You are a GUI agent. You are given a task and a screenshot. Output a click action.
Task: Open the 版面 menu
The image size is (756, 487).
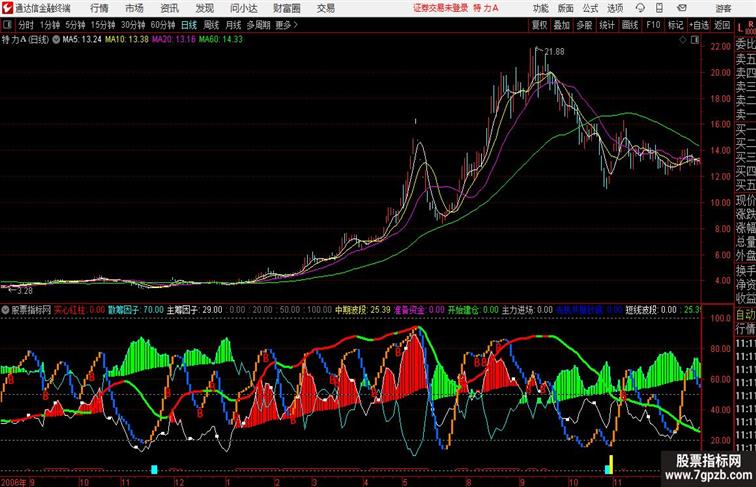[566, 8]
